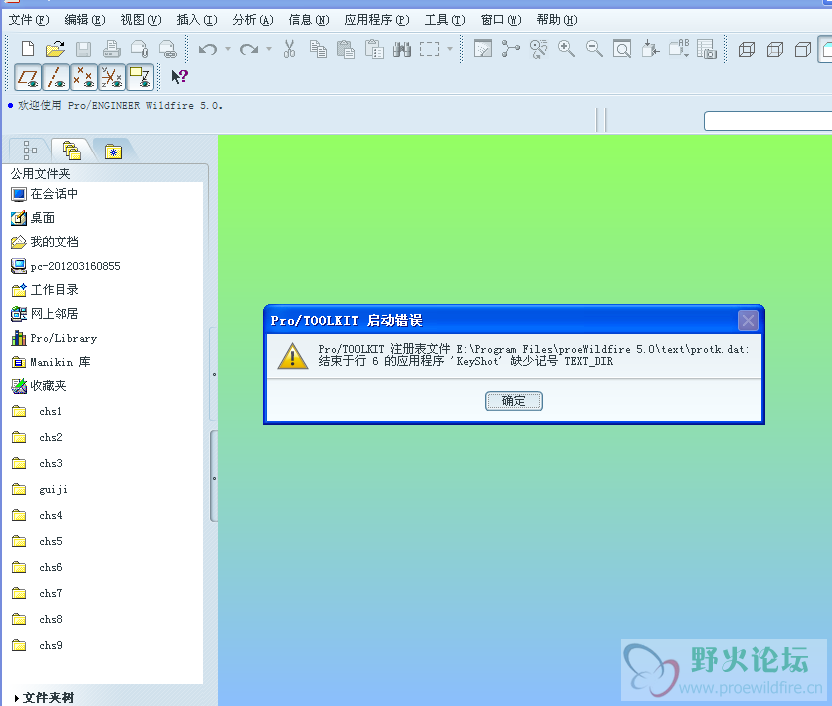Open 在会话中 in common folders

point(45,194)
